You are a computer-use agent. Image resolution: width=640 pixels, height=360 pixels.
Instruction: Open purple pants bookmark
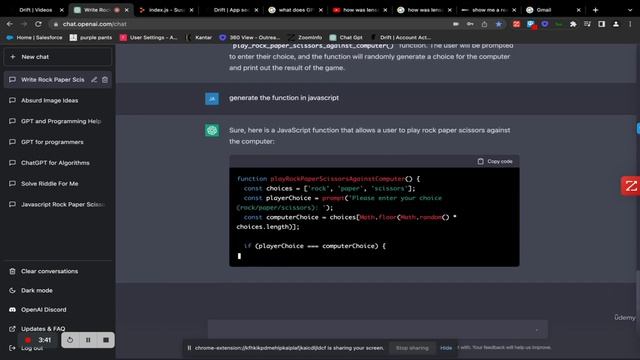[91, 37]
